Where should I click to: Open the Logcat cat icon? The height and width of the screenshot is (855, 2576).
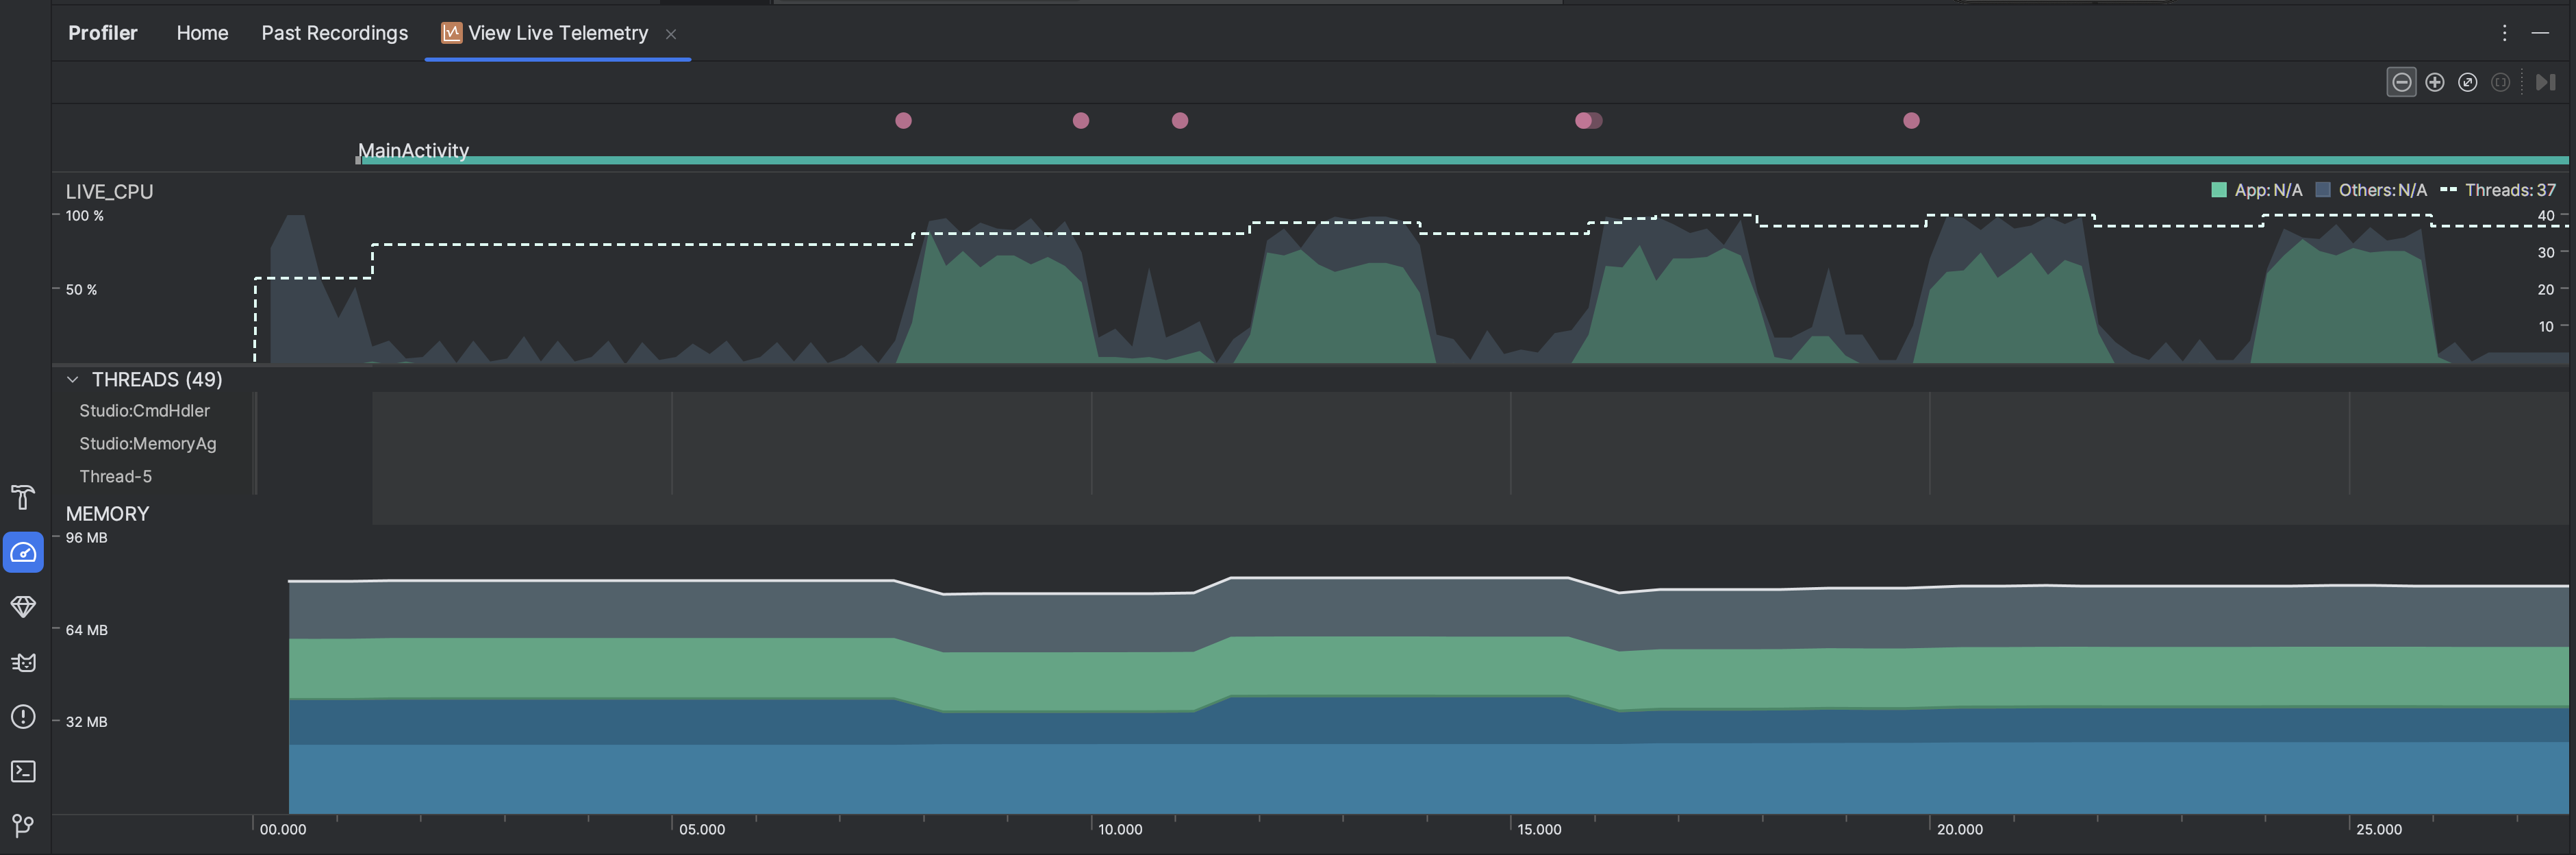(x=23, y=662)
